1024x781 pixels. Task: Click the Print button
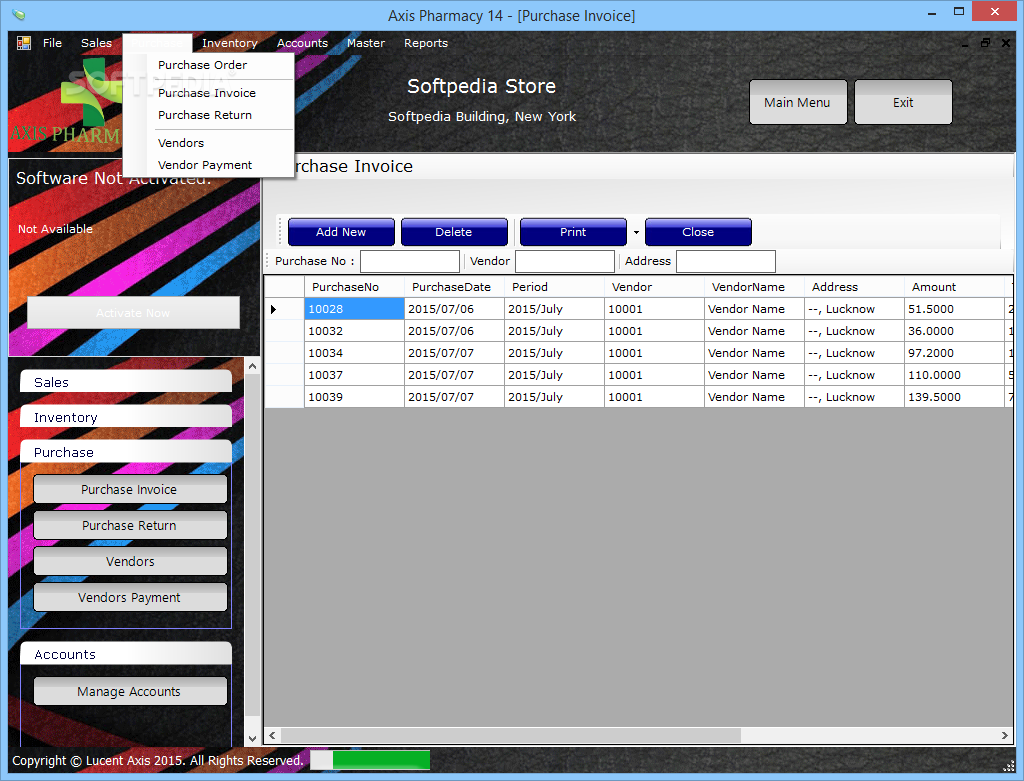573,232
